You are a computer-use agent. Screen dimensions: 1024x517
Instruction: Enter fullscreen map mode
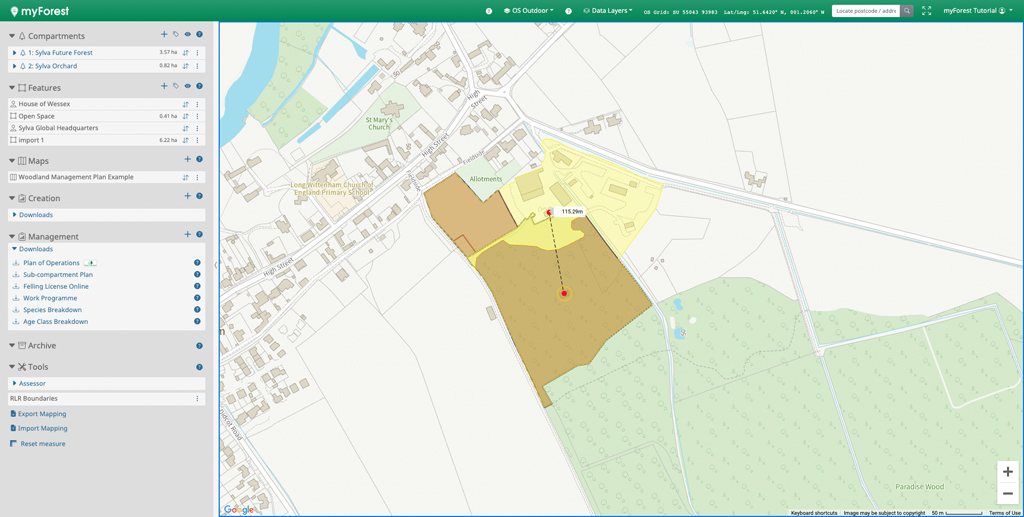pos(926,11)
